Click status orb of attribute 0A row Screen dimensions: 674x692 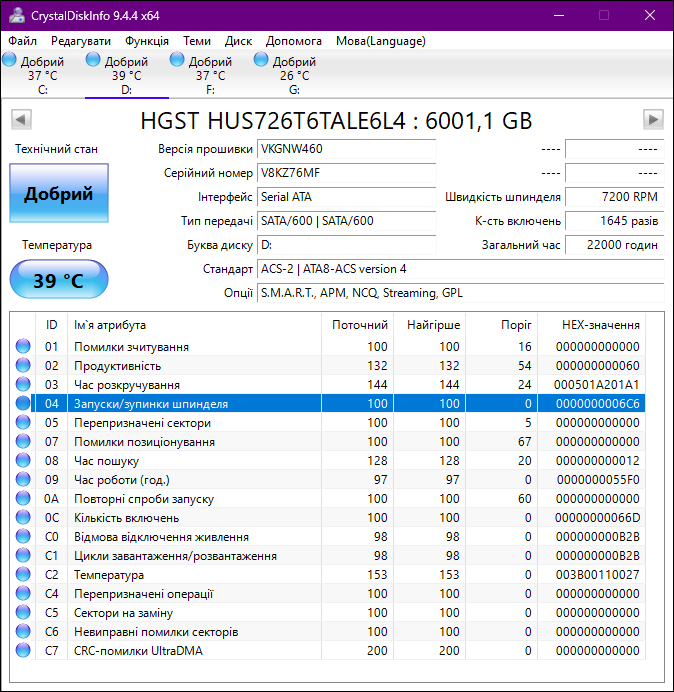pyautogui.click(x=23, y=498)
